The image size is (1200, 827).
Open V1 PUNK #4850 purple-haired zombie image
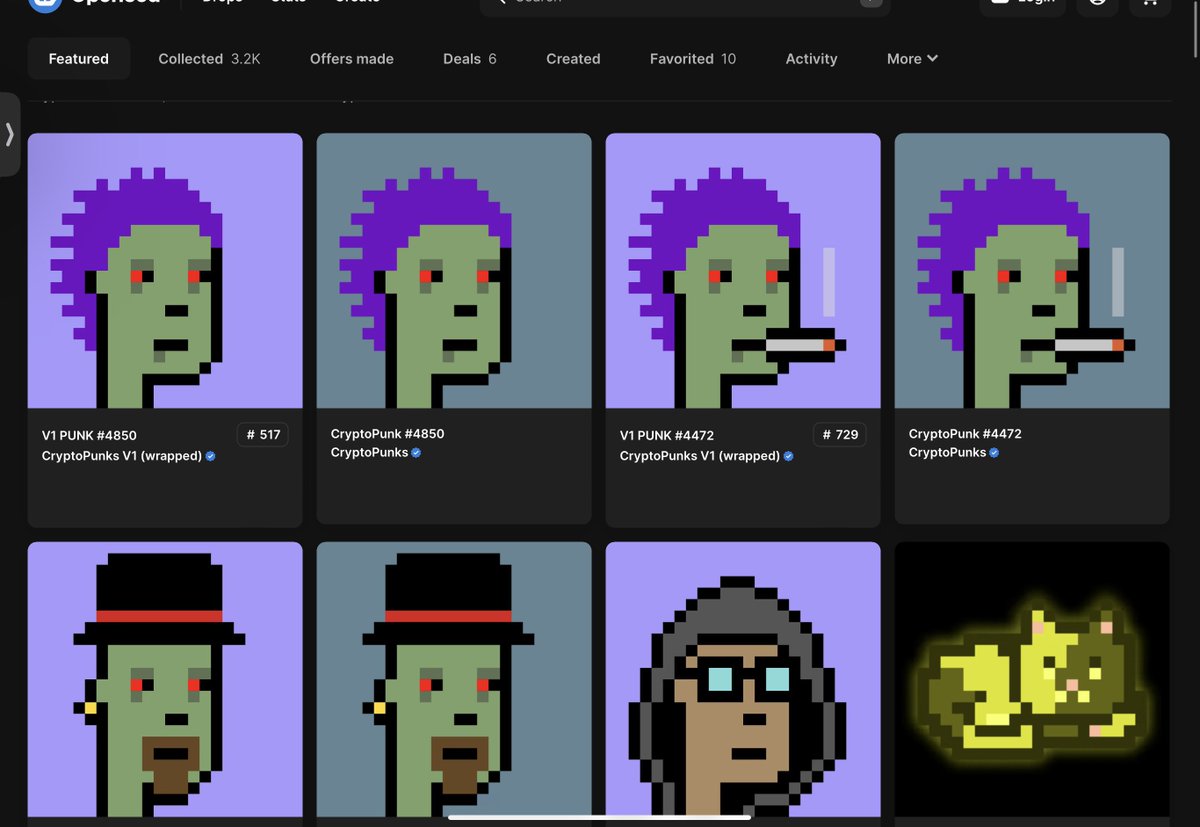(165, 271)
